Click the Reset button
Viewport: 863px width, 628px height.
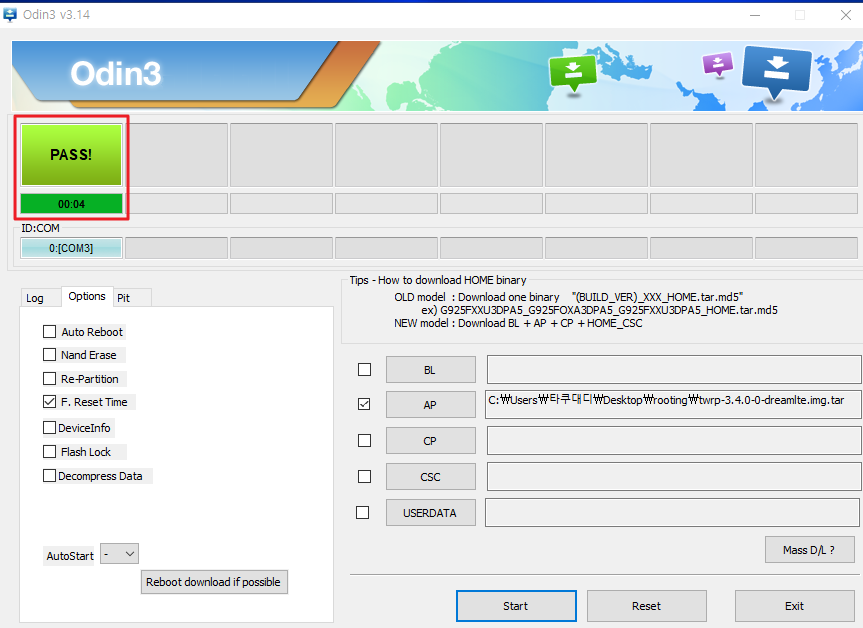point(647,606)
